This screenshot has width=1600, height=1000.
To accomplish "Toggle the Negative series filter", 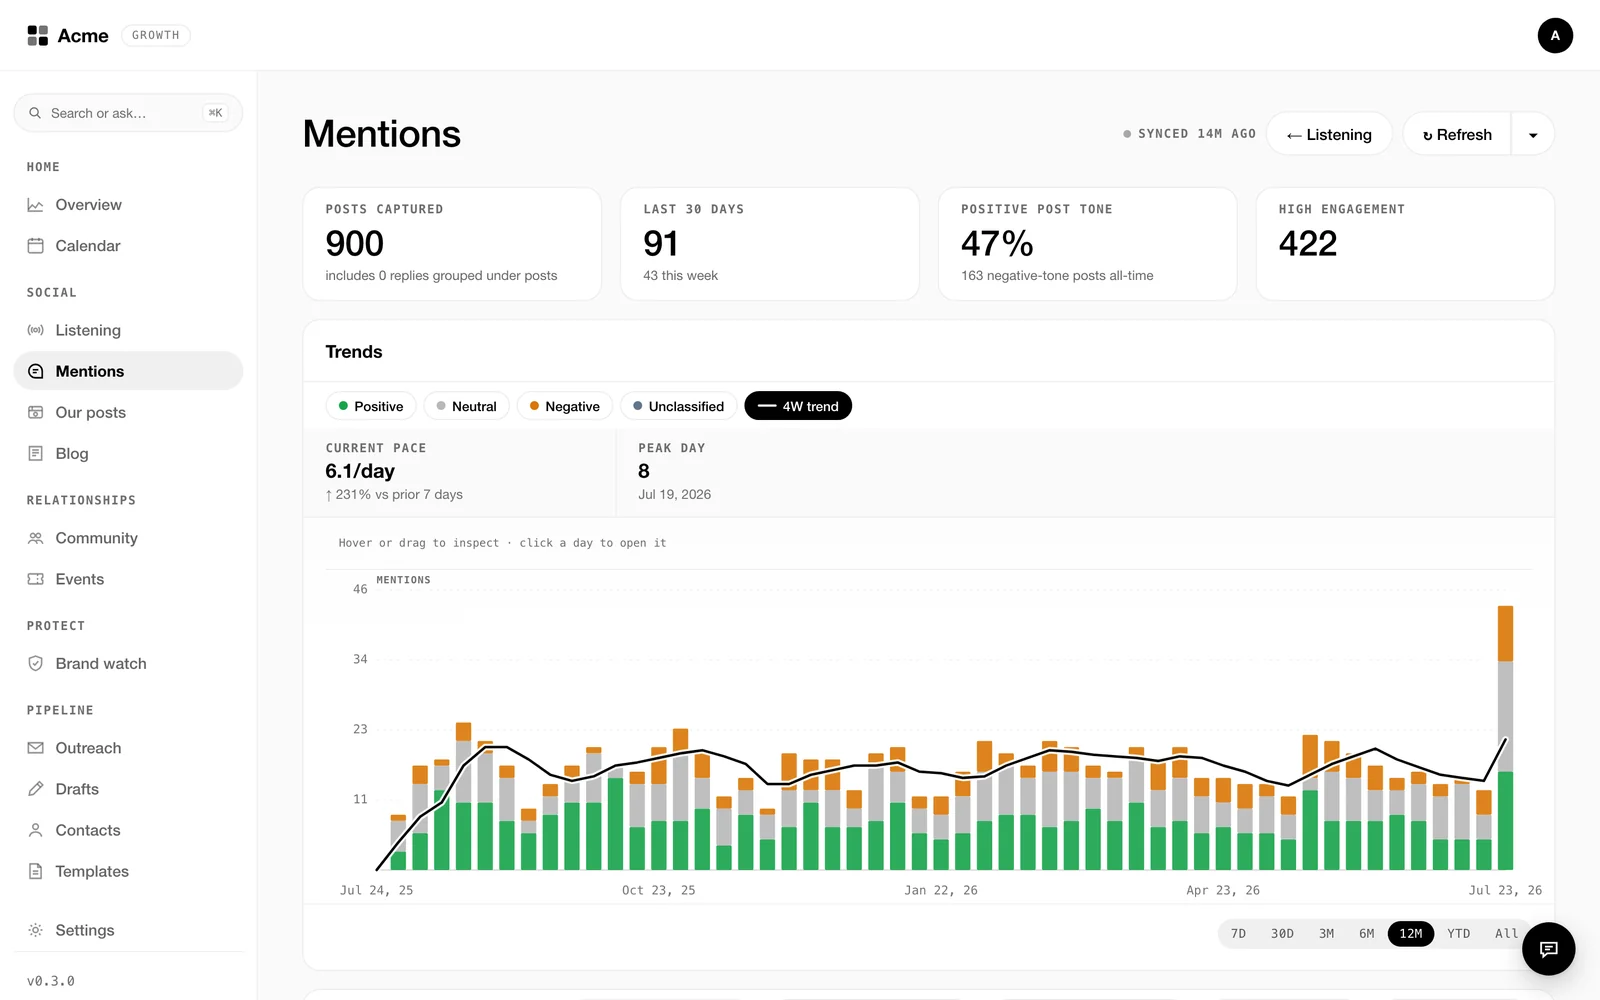I will pos(565,406).
